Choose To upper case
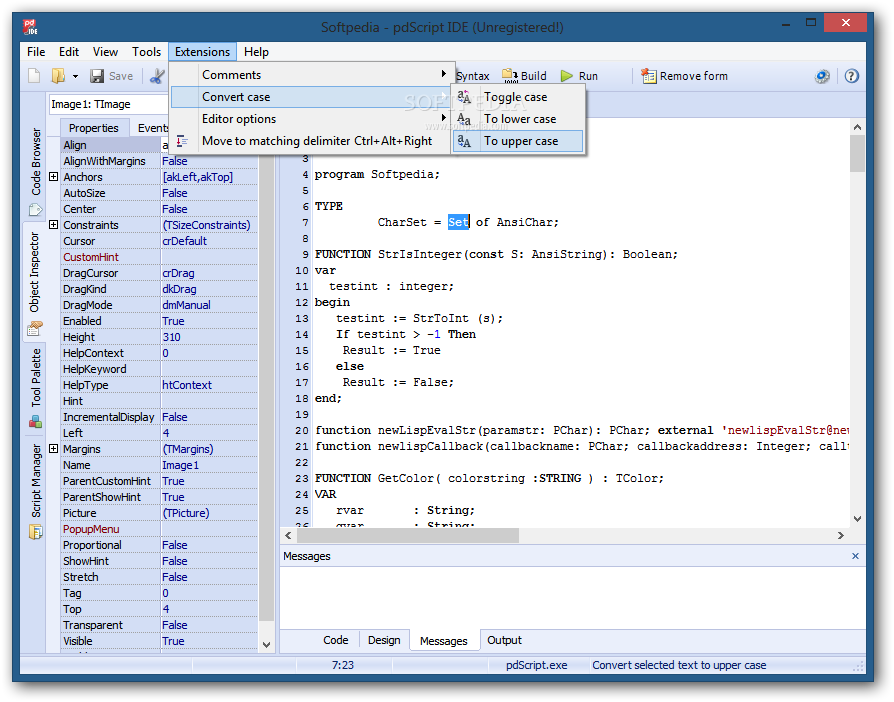This screenshot has width=894, height=702. tap(518, 141)
